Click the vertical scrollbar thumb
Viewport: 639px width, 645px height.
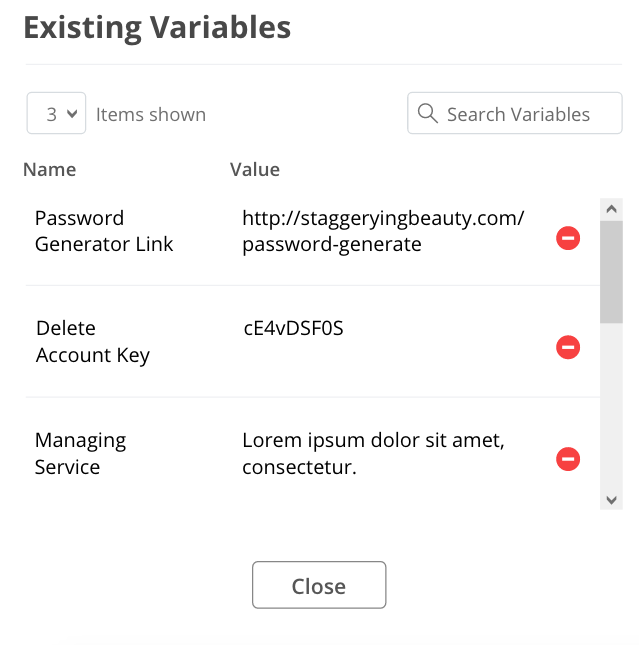611,272
